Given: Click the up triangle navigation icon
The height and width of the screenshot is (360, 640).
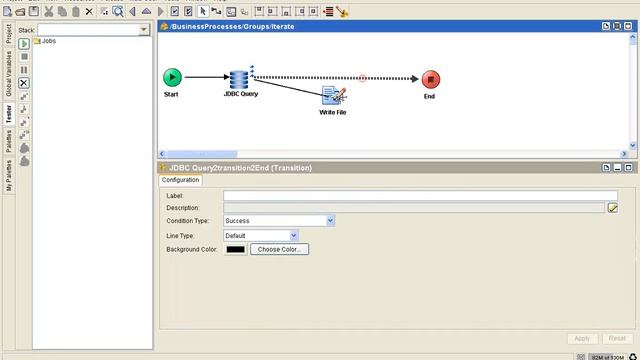Looking at the screenshot, I should tap(146, 11).
